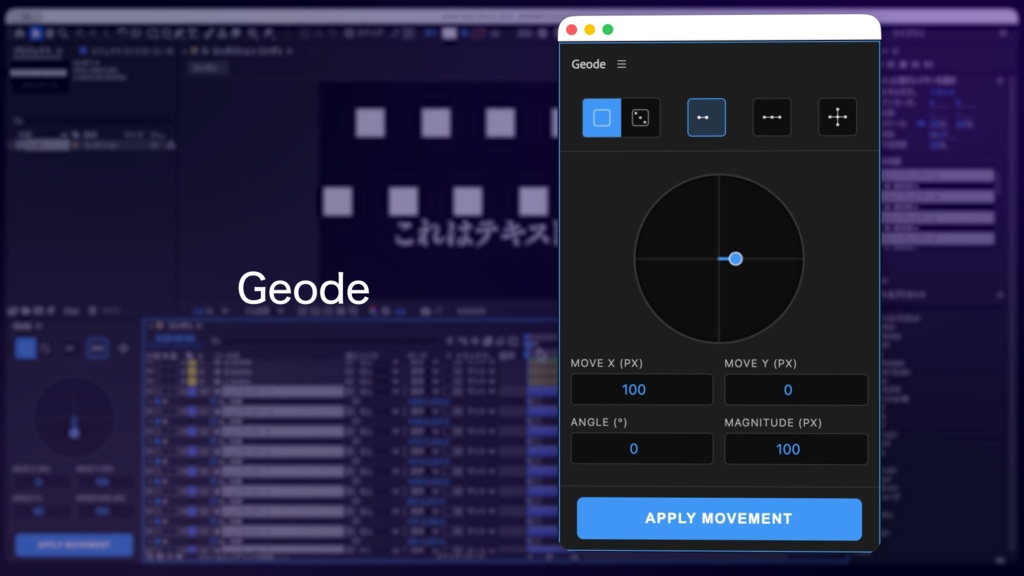Choose the four-way cross movement icon

[x=837, y=118]
